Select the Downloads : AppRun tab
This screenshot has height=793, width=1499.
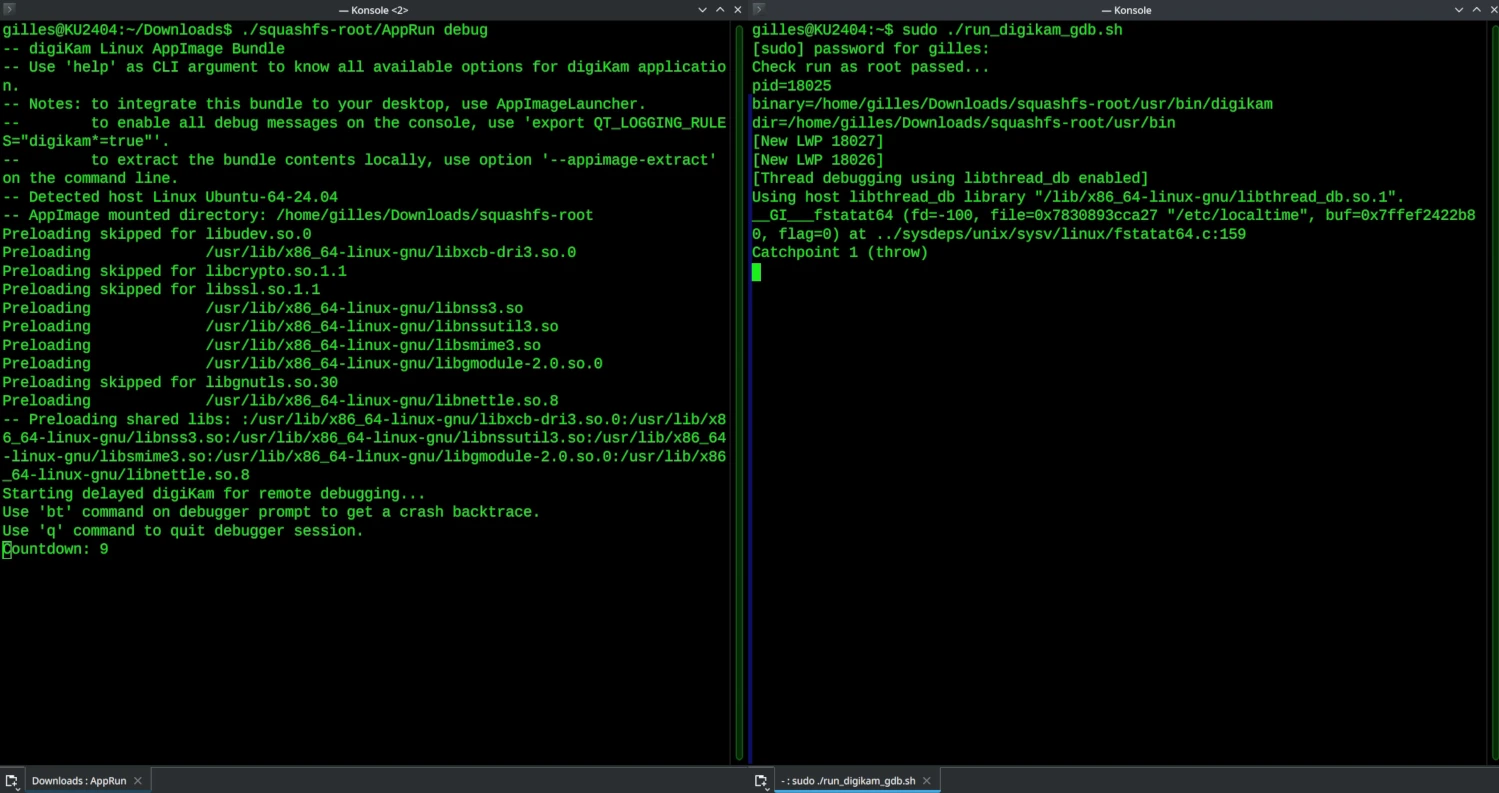click(x=79, y=781)
